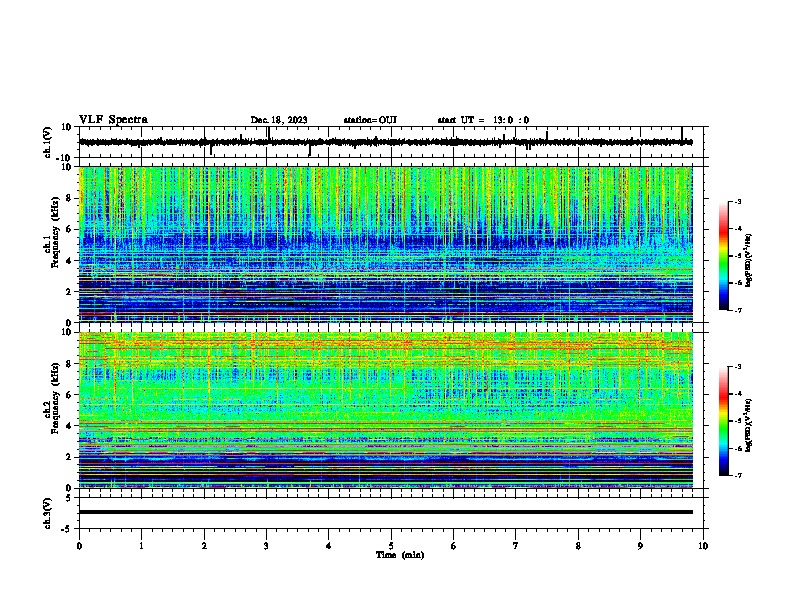Click the "4" time axis tick label
Image resolution: width=792 pixels, height=612 pixels.
(329, 546)
